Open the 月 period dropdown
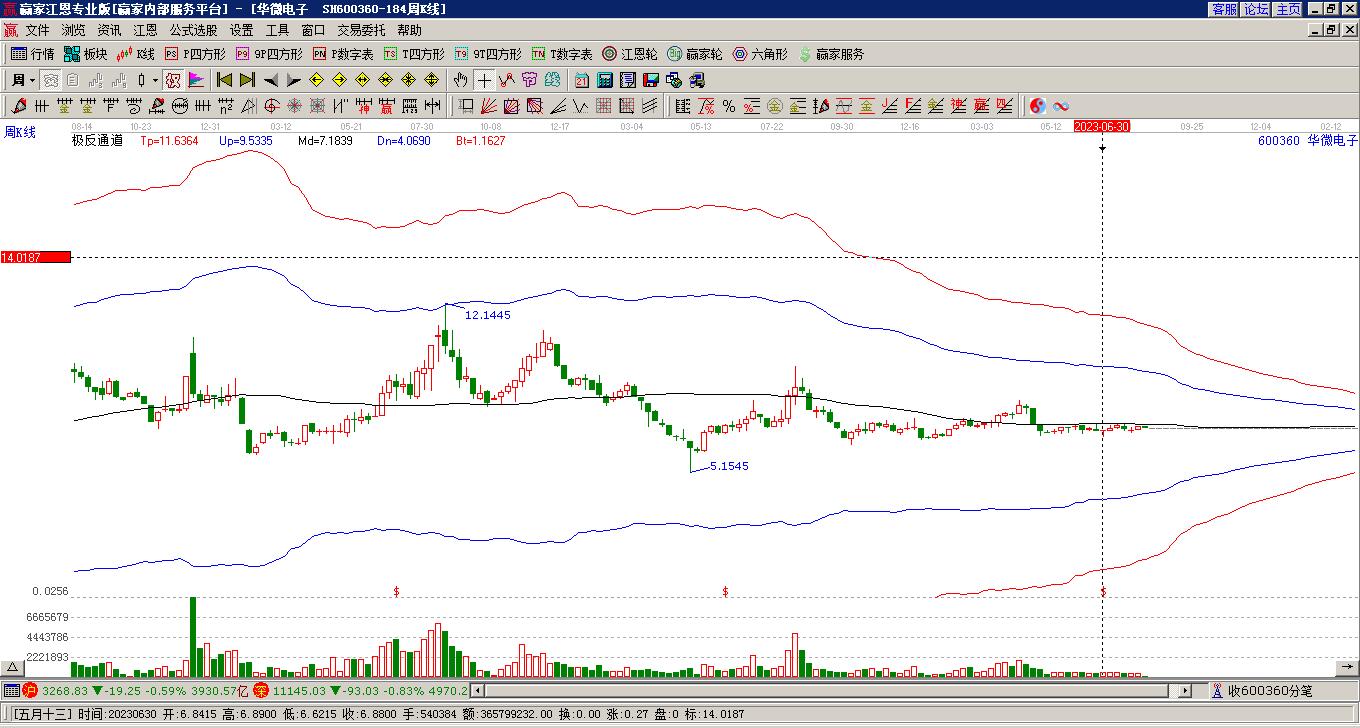The image size is (1360, 728). [22, 80]
